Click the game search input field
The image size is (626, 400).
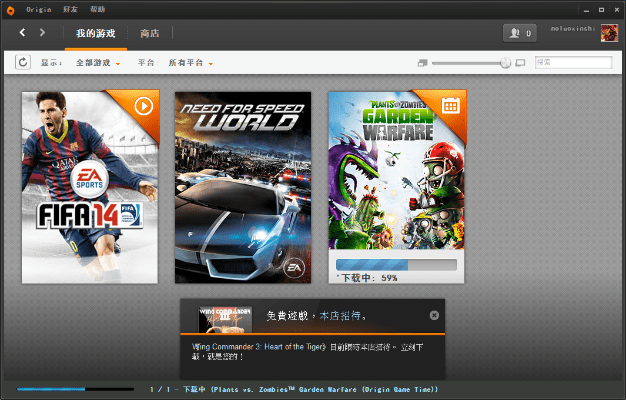[x=573, y=63]
